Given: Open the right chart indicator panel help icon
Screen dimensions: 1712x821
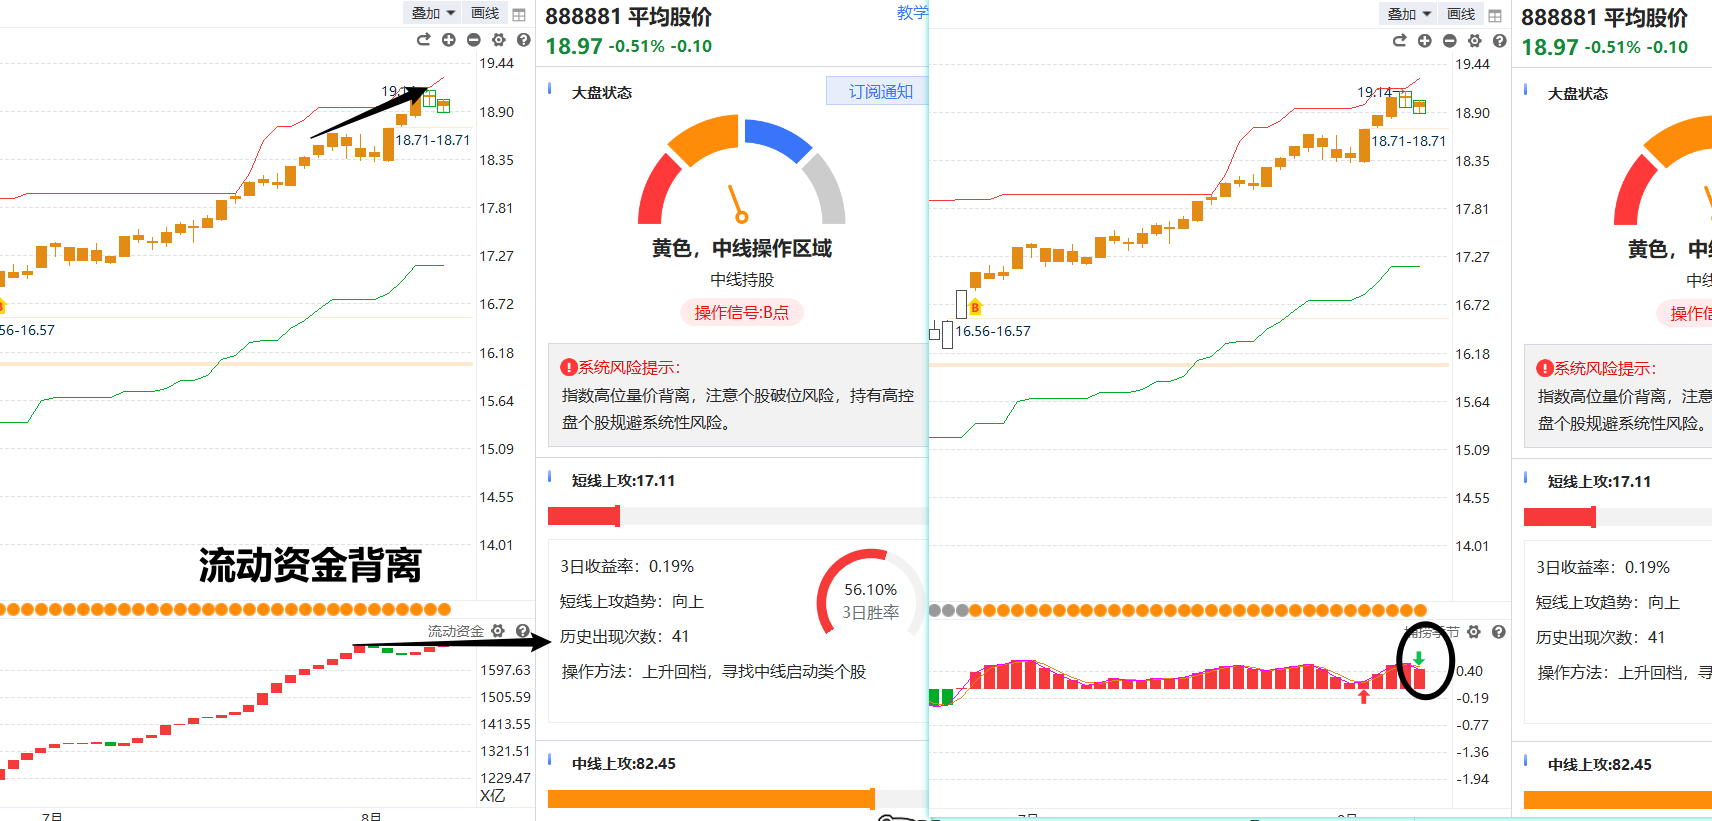Looking at the screenshot, I should [1498, 632].
